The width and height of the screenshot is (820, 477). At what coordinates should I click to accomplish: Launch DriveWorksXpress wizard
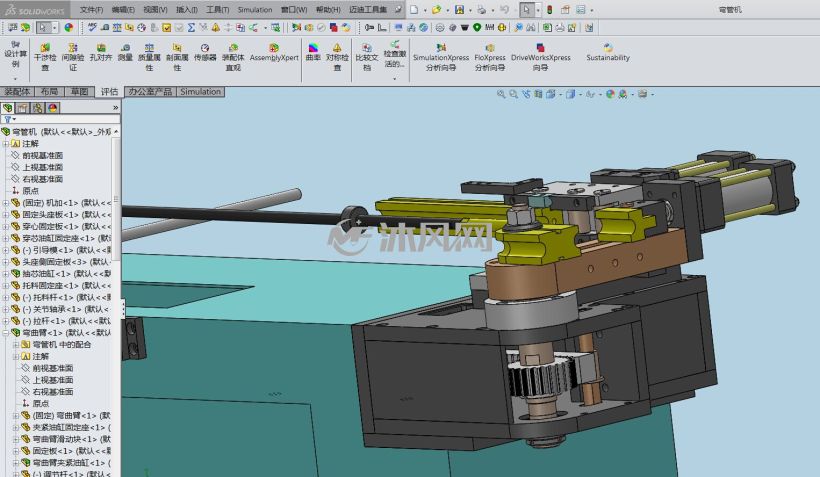click(541, 57)
